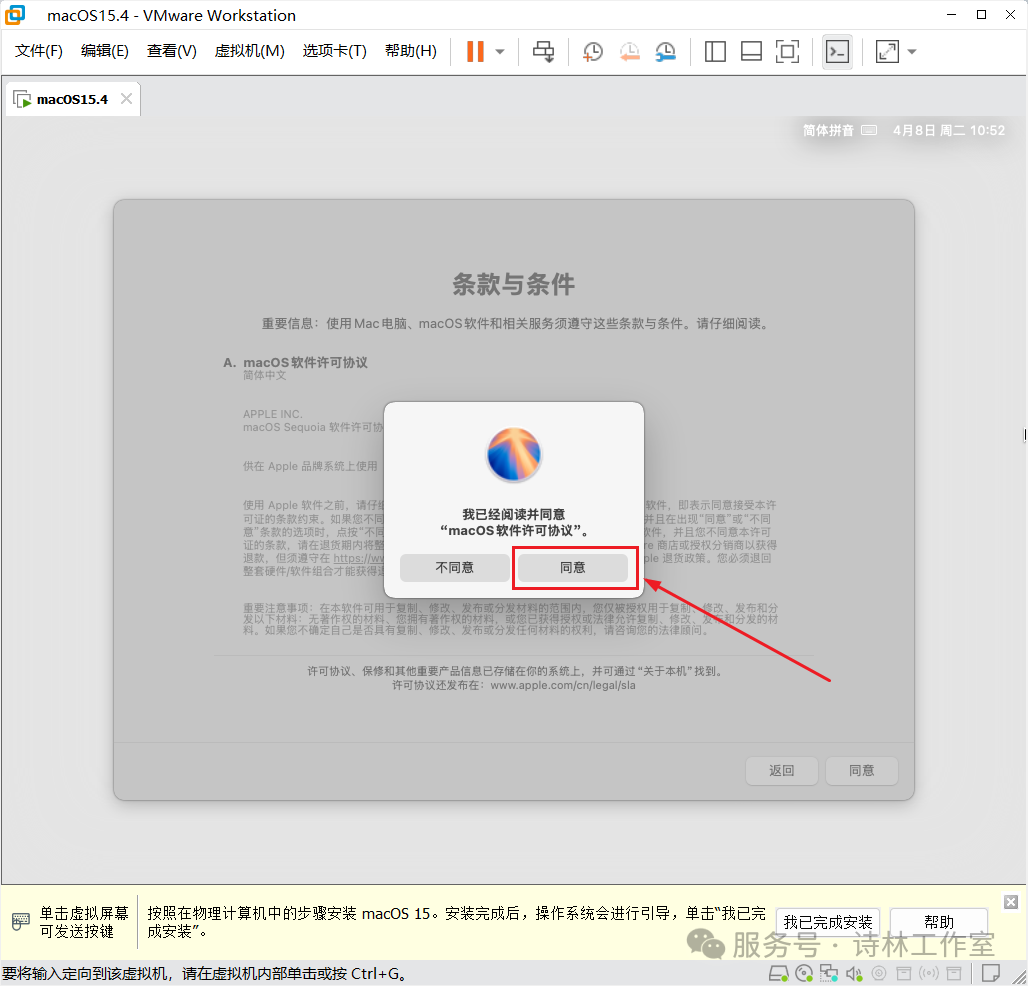Dismiss the yellow install hint bar
1028x986 pixels.
pos(1011,903)
